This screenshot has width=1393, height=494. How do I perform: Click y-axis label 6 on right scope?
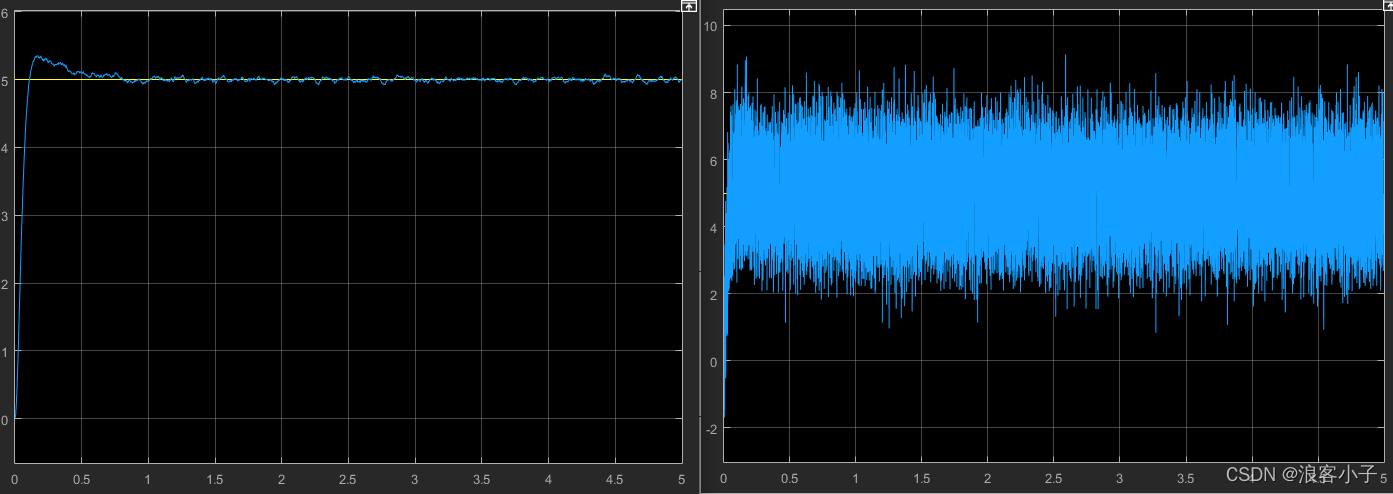tap(713, 160)
